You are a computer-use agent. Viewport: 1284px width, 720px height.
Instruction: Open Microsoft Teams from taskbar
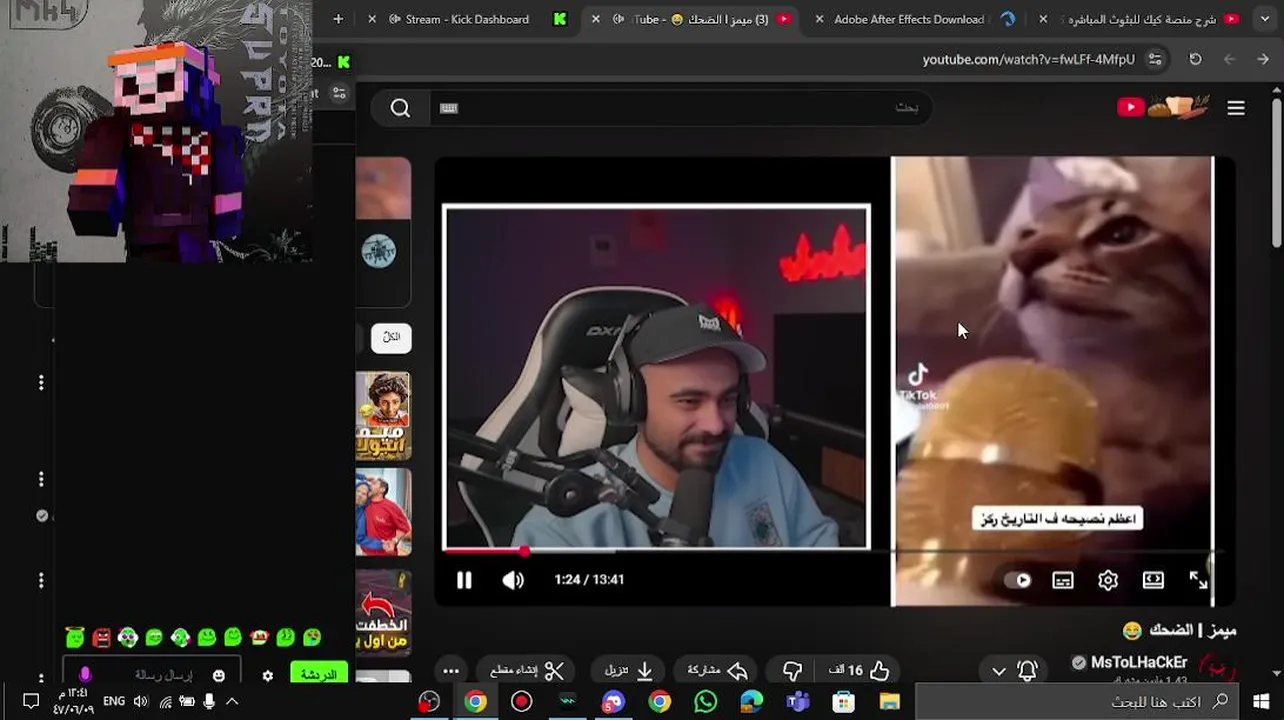point(797,702)
